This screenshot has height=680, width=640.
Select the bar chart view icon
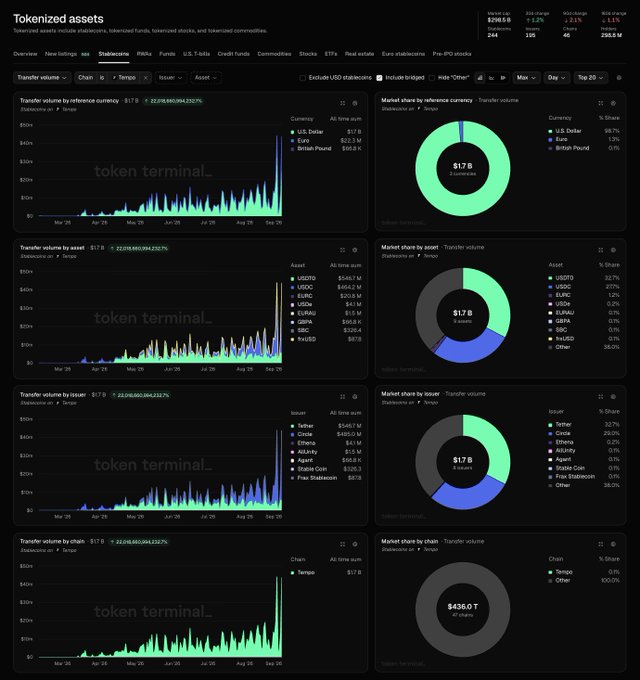[480, 78]
